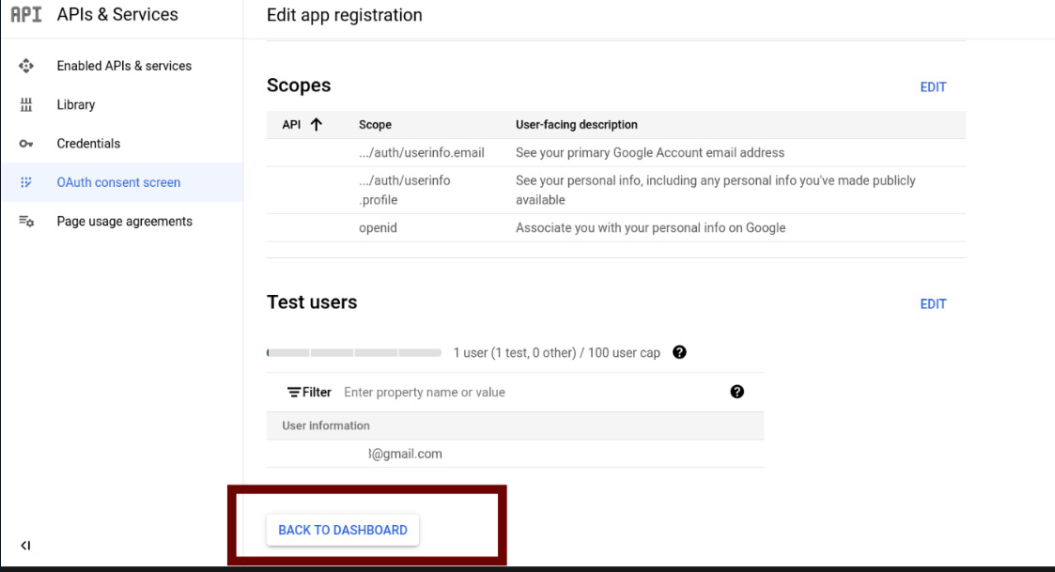Edit the Scopes section
Viewport: 1055px width, 572px height.
932,87
